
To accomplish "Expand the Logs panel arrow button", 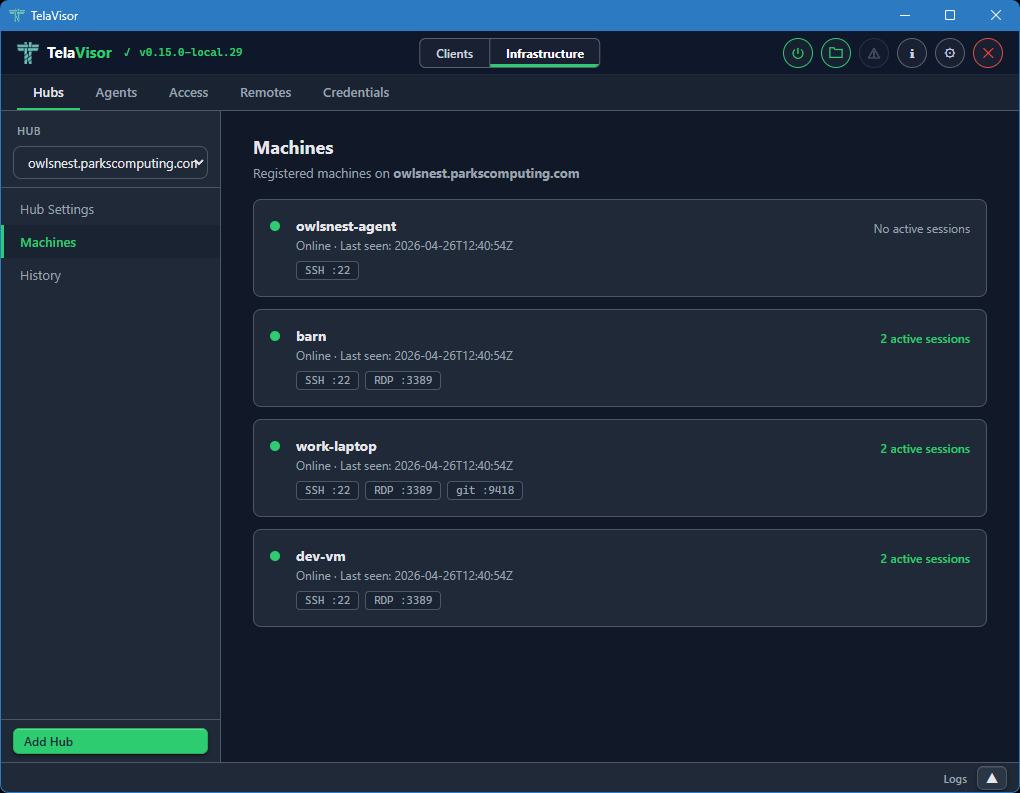I will (992, 778).
